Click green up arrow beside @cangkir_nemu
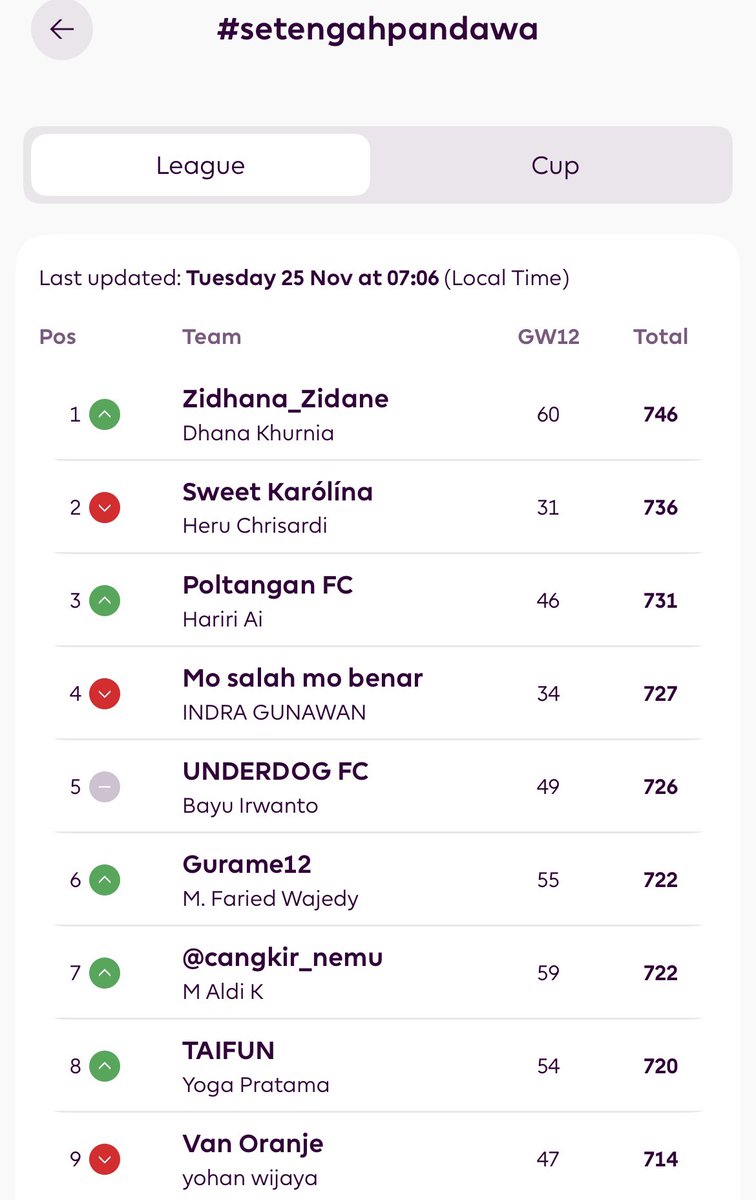The image size is (756, 1200). [x=105, y=973]
